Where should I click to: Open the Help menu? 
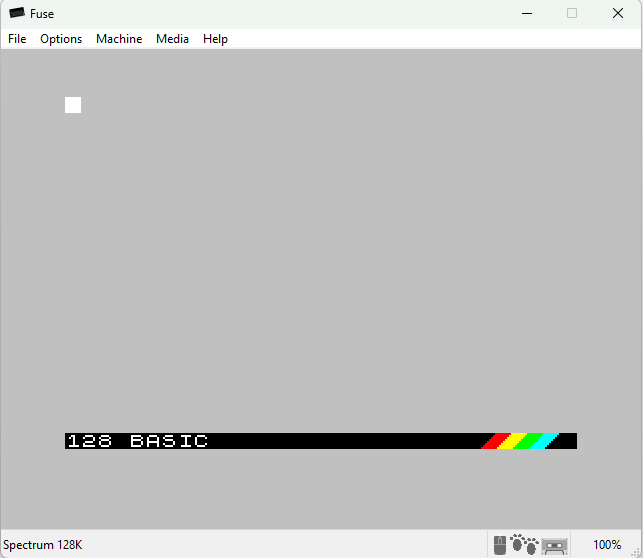point(215,39)
